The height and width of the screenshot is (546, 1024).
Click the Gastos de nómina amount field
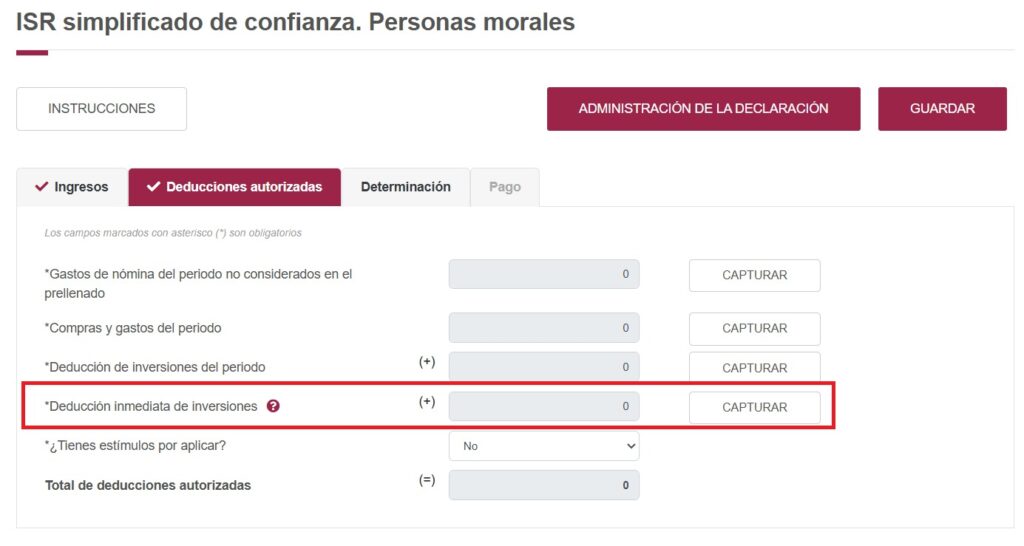[x=543, y=274]
